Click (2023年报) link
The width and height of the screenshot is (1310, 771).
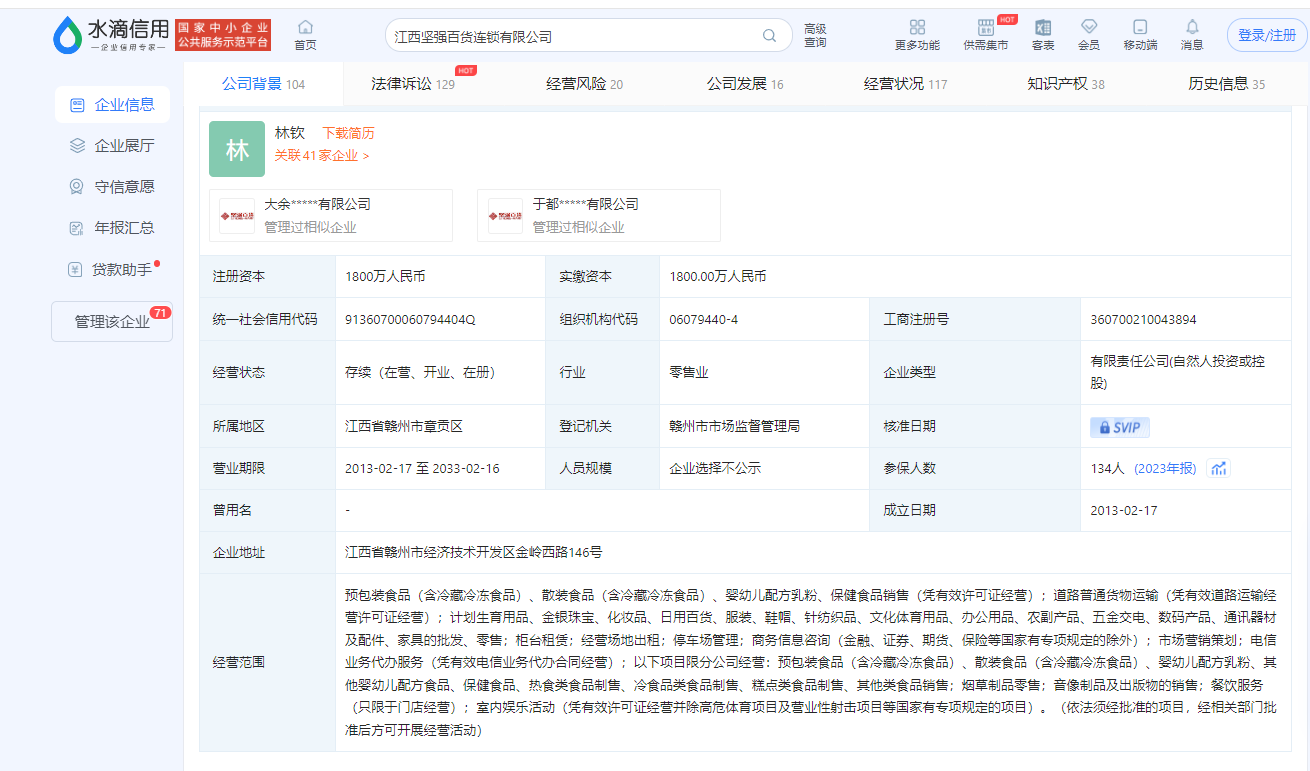pos(1165,468)
